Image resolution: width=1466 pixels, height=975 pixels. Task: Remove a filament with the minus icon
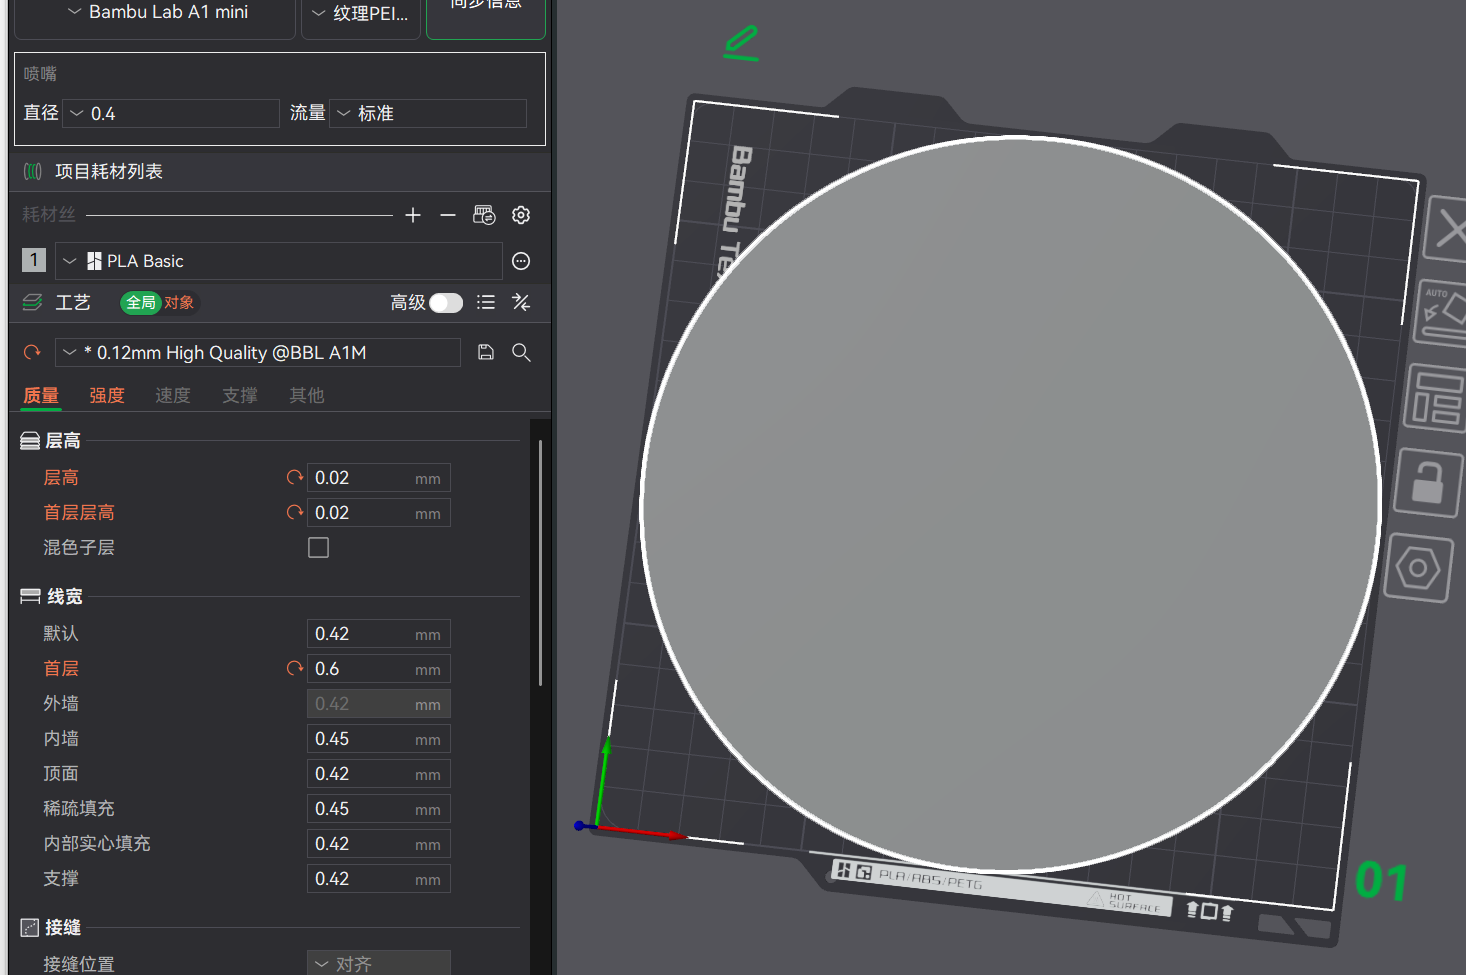point(448,215)
